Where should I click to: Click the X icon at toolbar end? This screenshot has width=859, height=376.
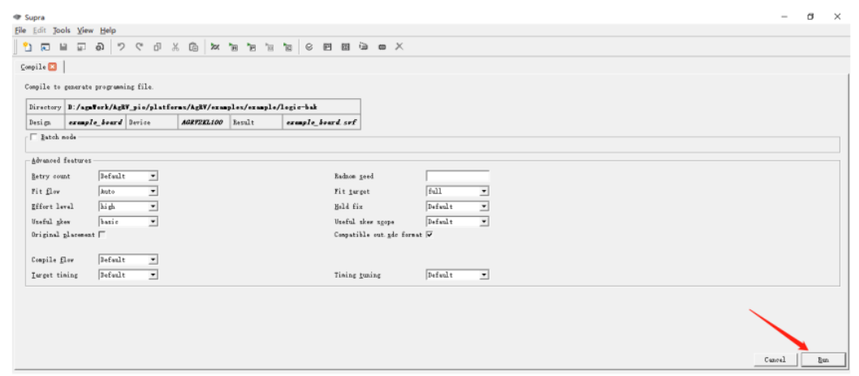pyautogui.click(x=399, y=47)
